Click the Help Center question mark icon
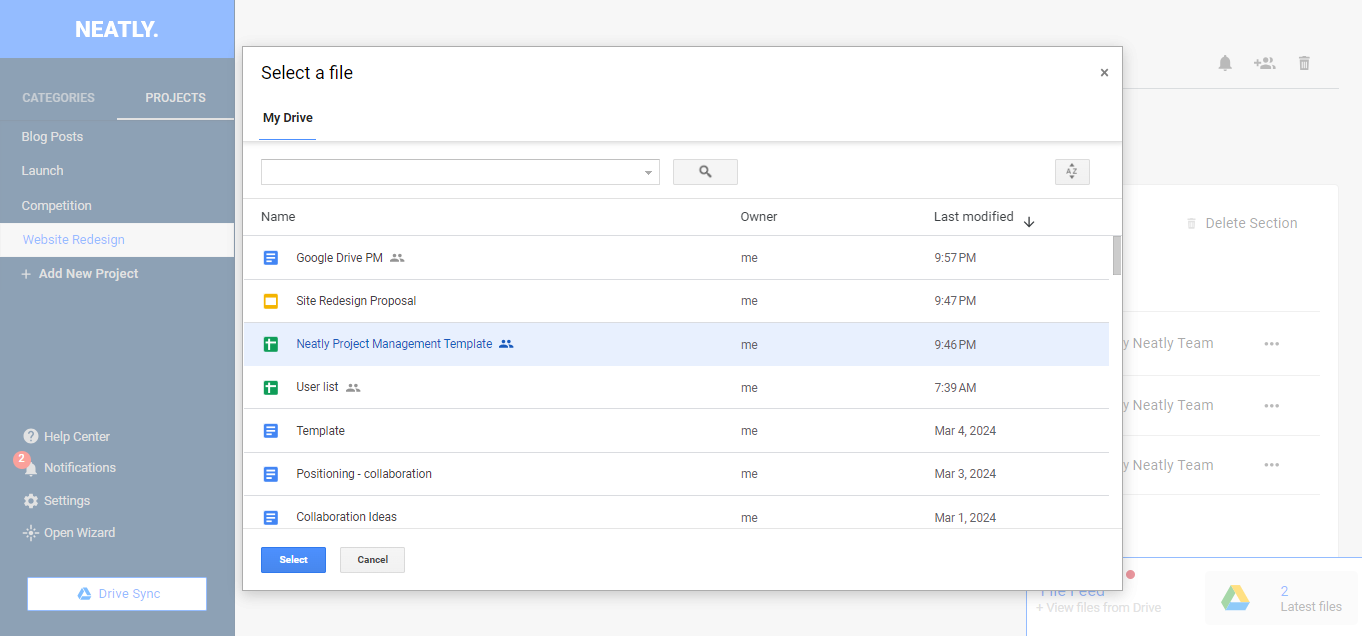 click(x=31, y=436)
